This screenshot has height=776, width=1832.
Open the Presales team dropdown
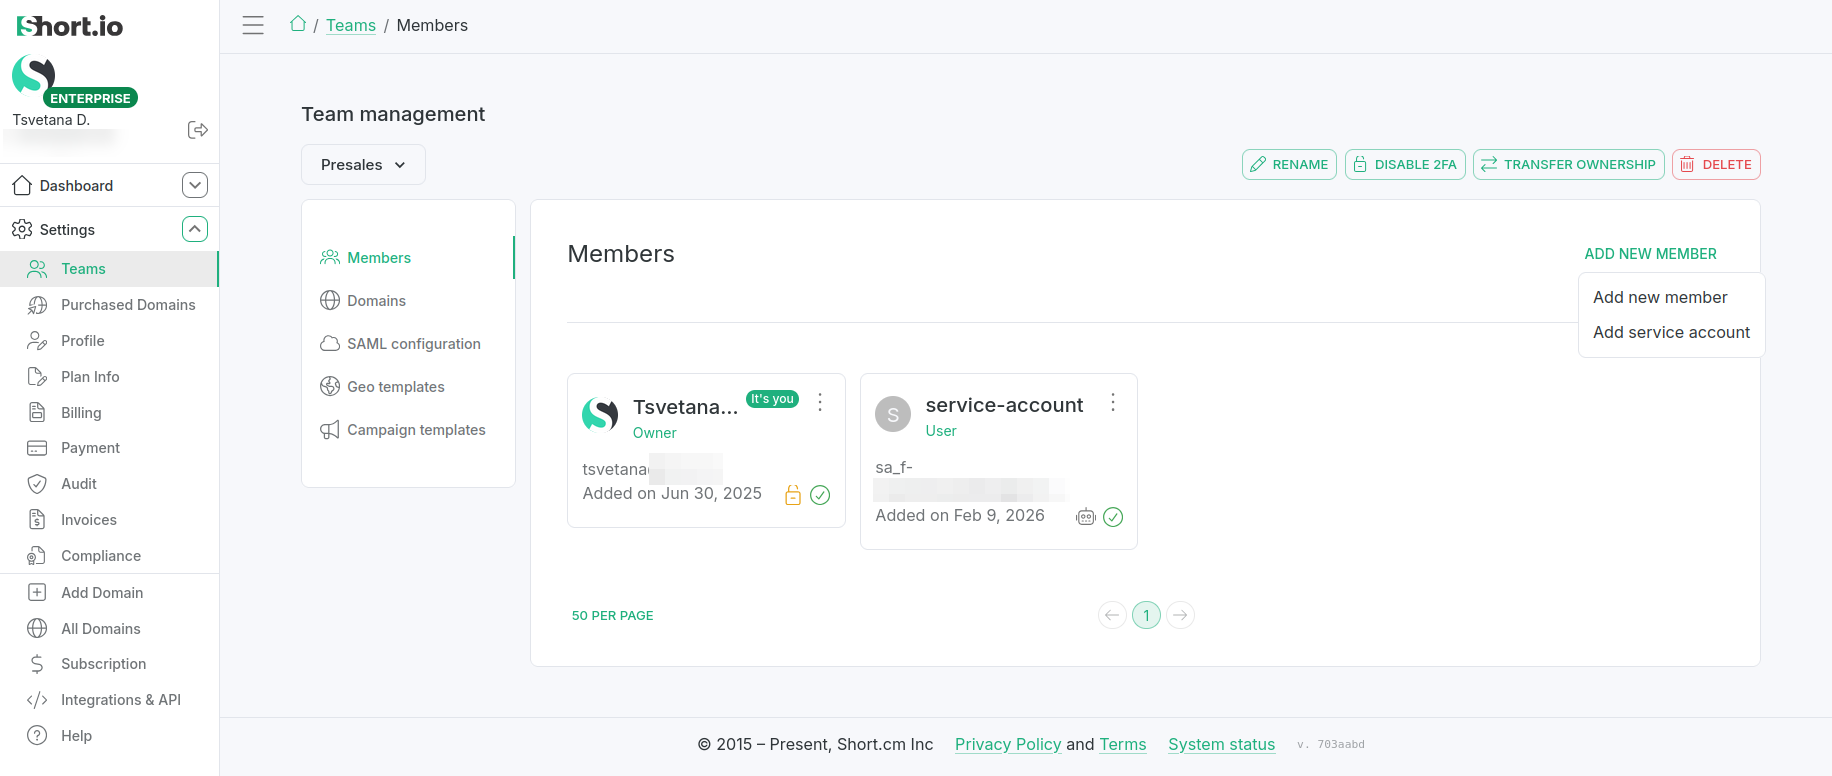363,165
